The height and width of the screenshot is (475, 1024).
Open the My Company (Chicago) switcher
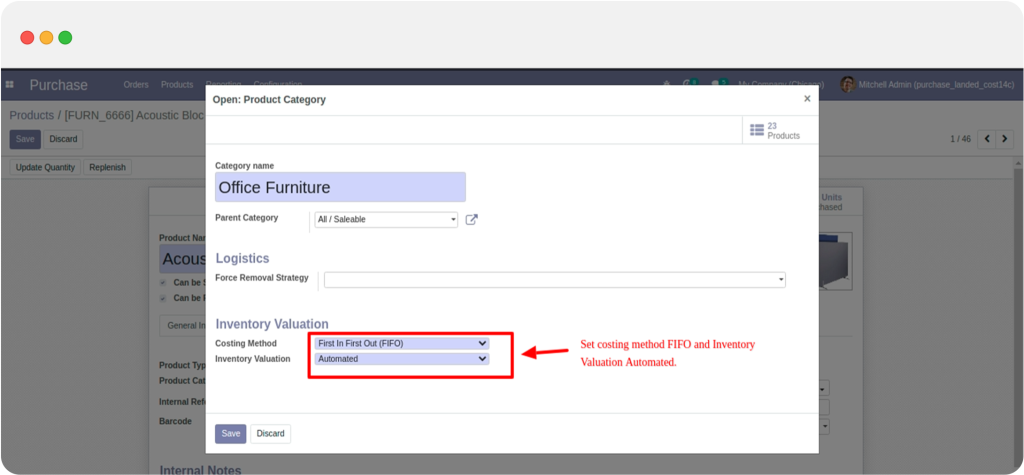781,85
